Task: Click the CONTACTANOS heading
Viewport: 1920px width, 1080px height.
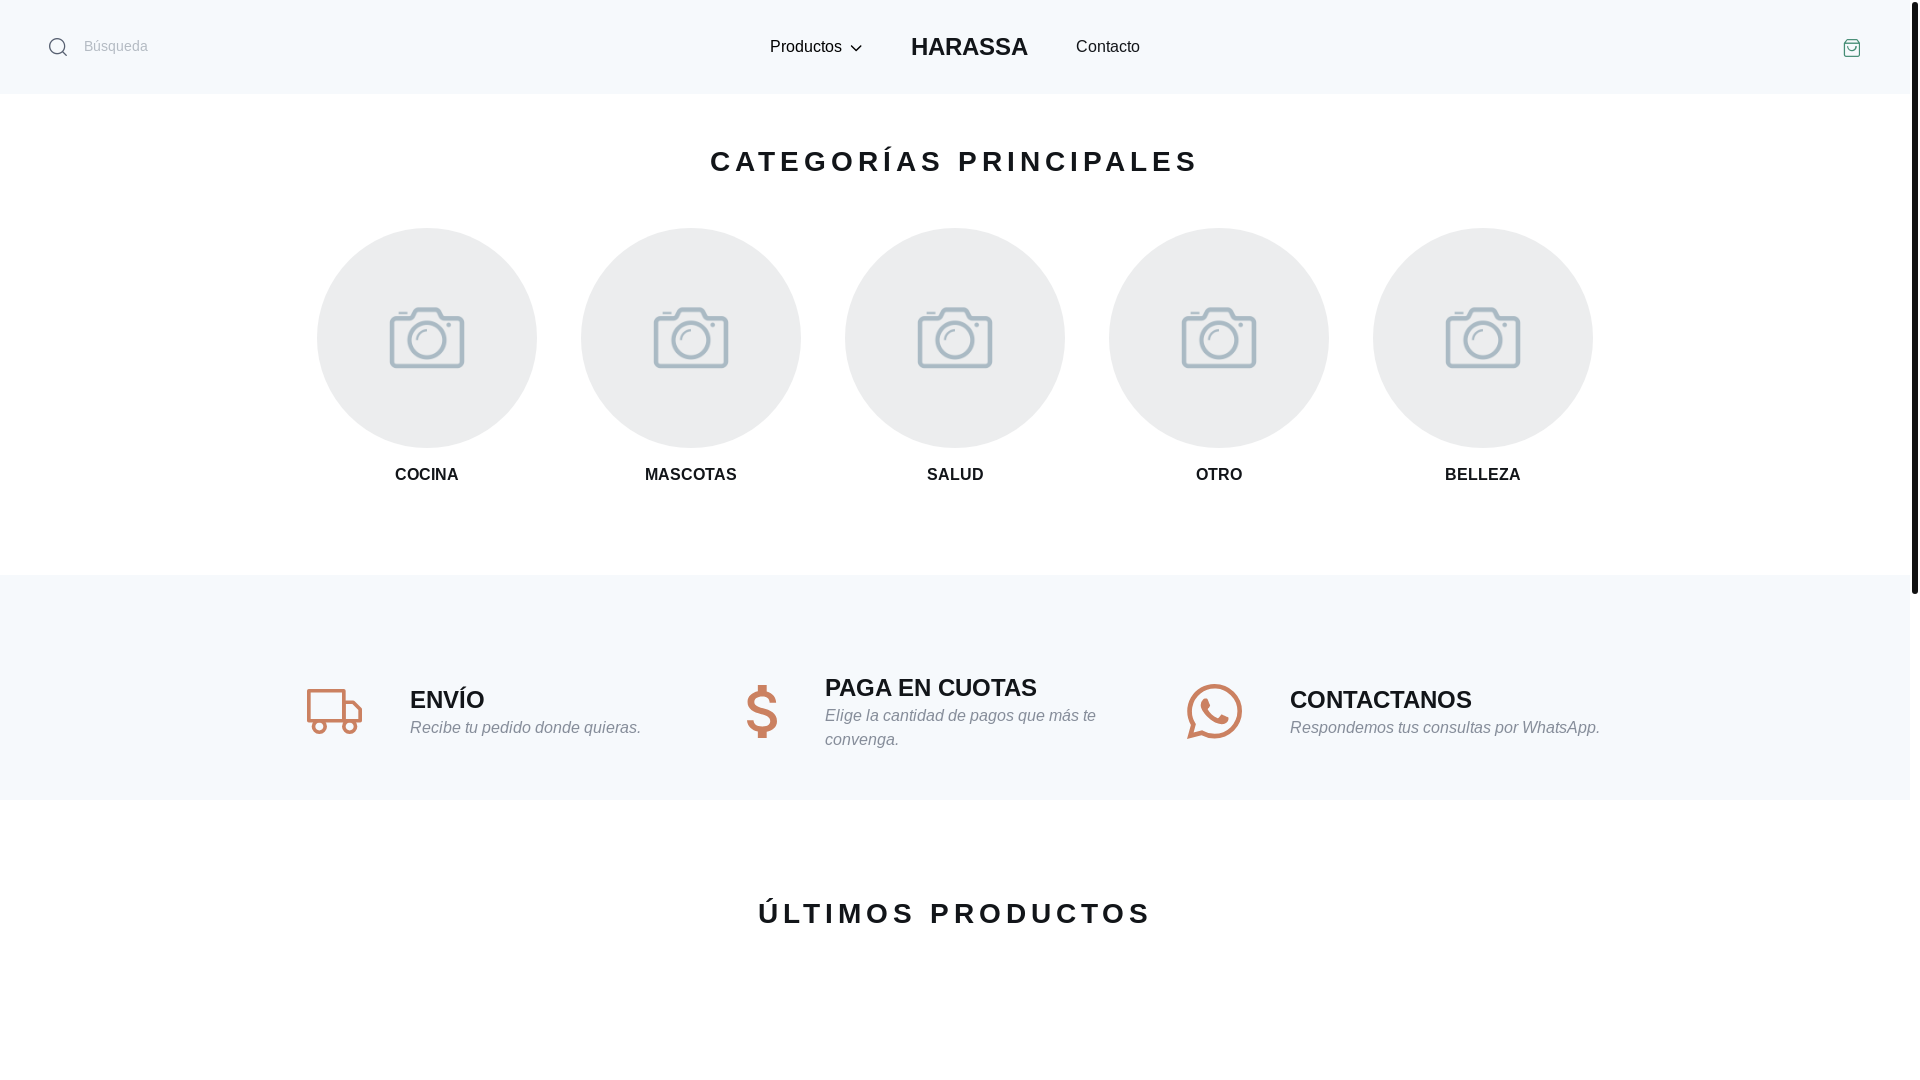Action: click(1381, 699)
